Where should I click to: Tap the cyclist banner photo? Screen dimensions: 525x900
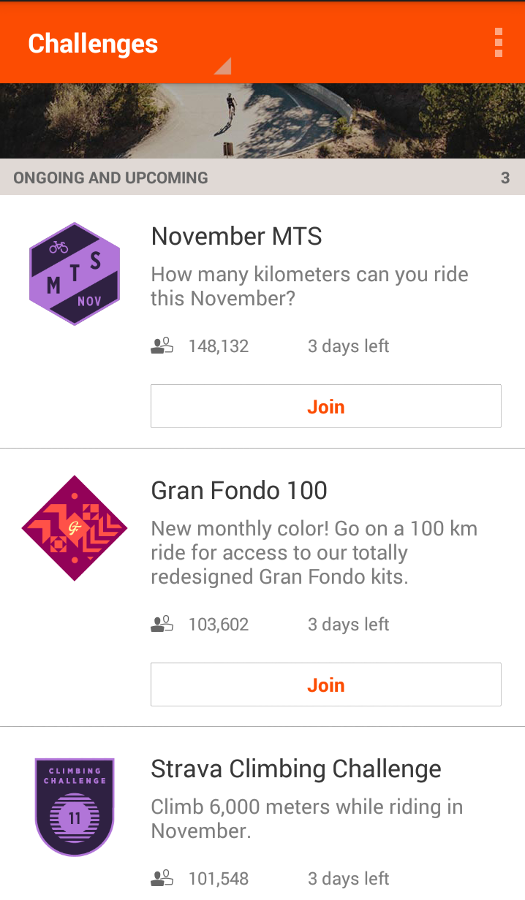262,121
